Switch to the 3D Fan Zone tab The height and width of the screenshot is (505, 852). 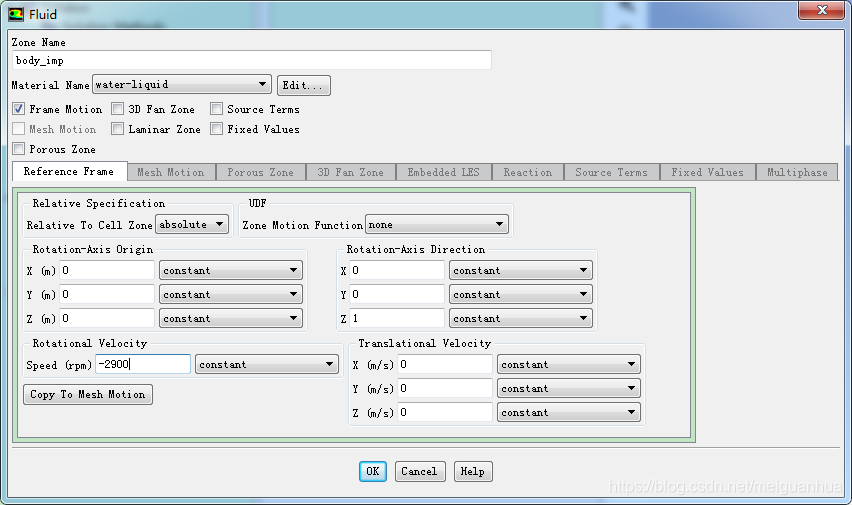(350, 172)
